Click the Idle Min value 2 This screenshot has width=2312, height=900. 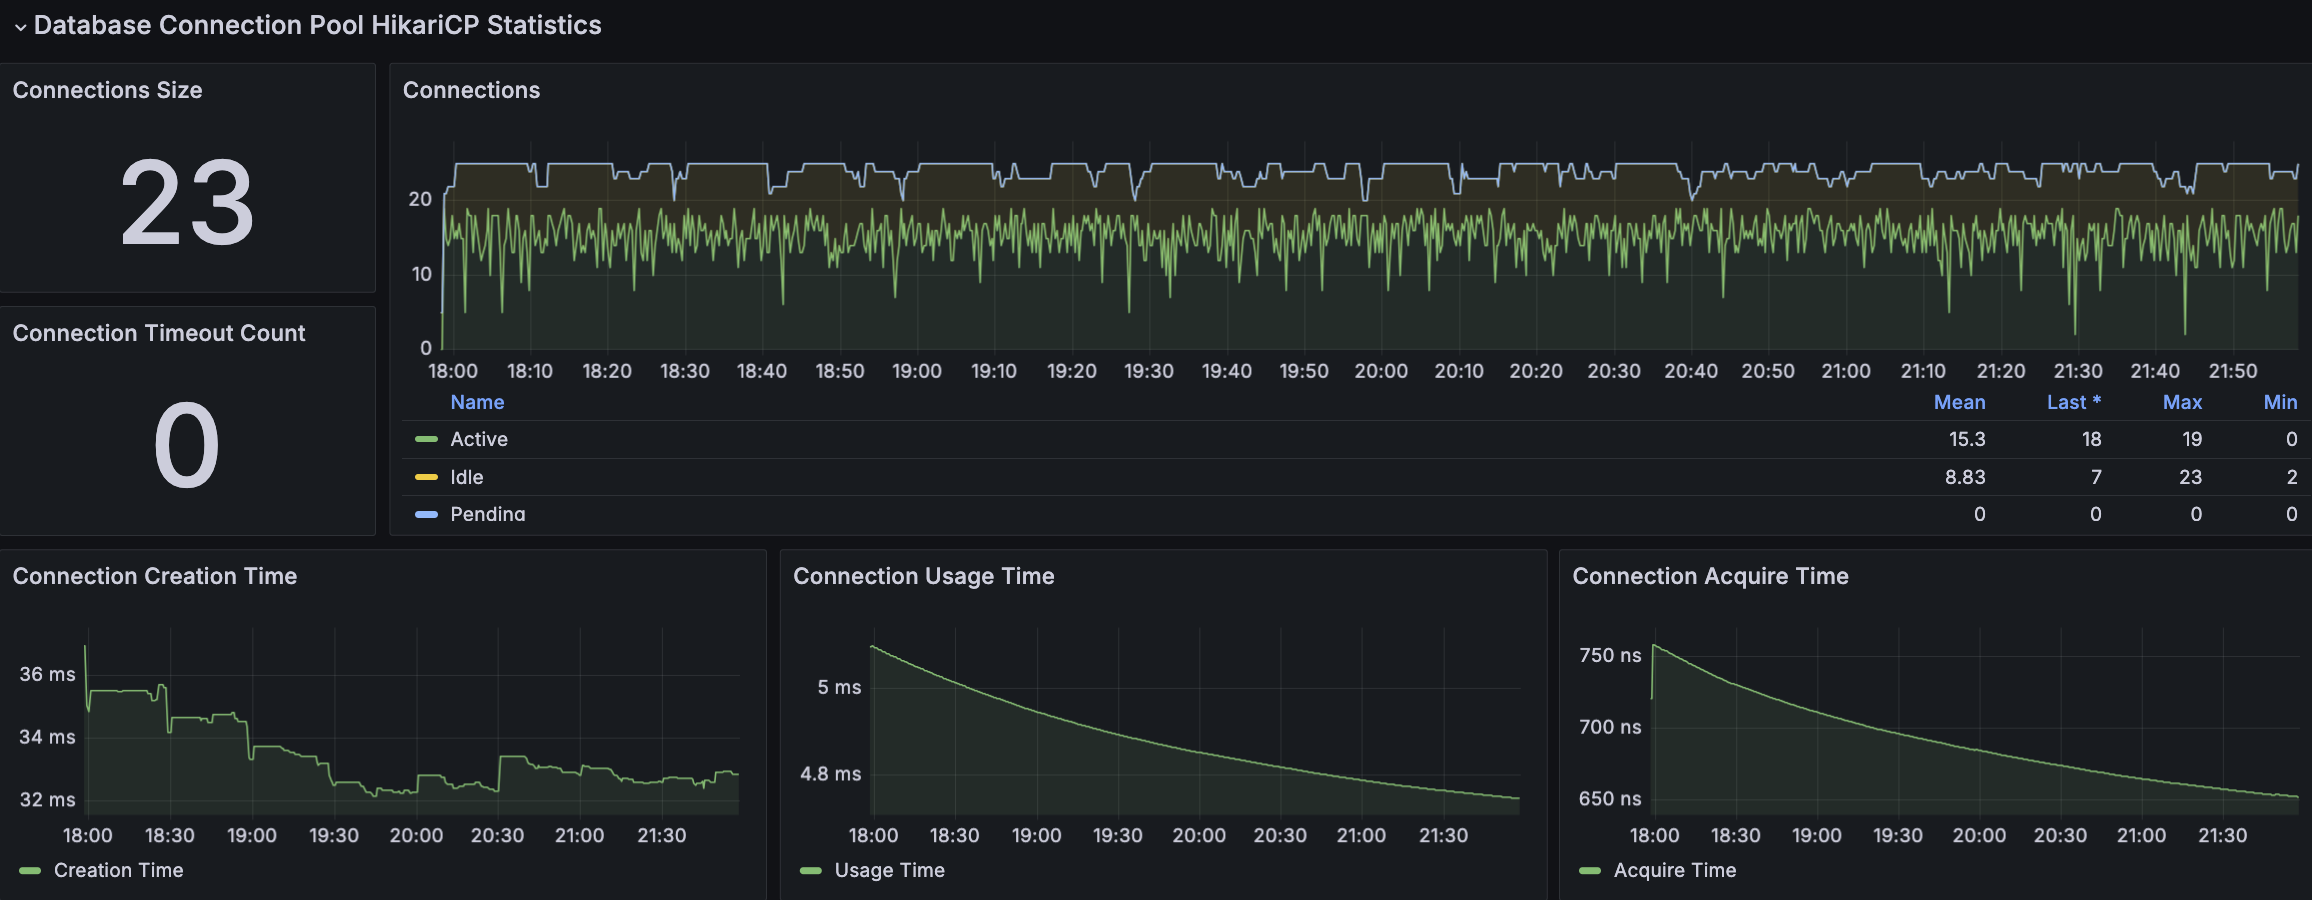[2292, 477]
